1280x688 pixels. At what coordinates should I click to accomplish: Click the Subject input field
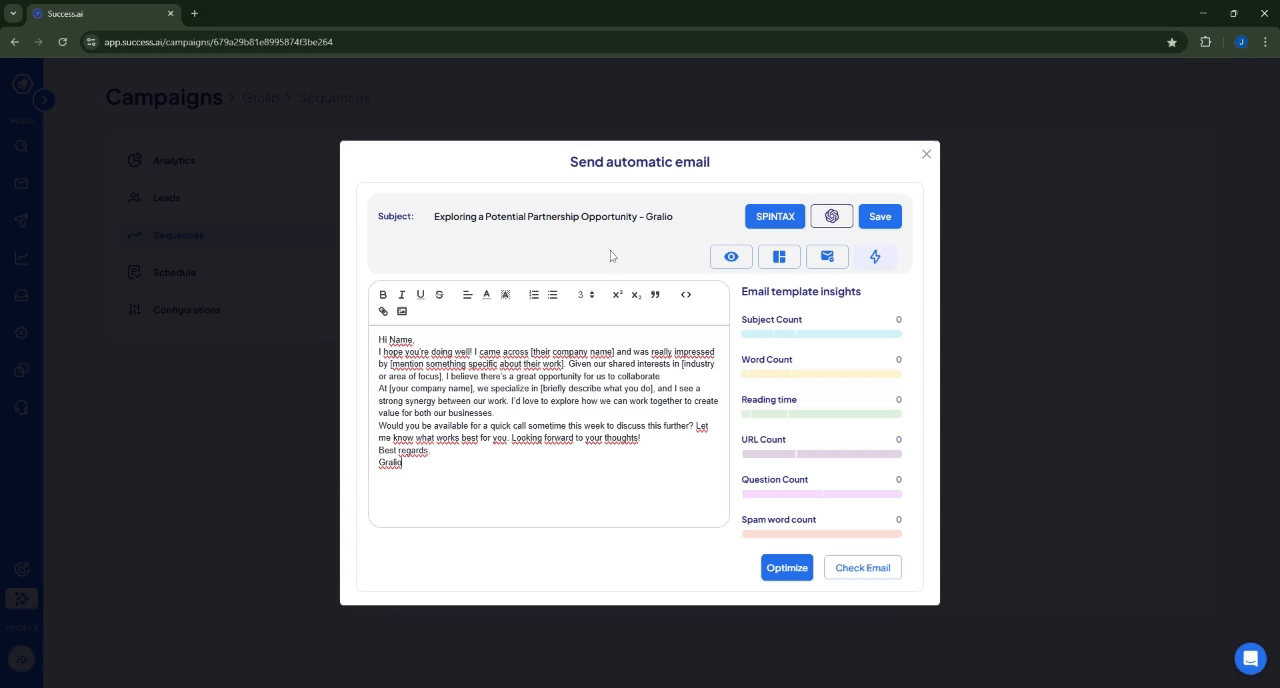click(585, 217)
